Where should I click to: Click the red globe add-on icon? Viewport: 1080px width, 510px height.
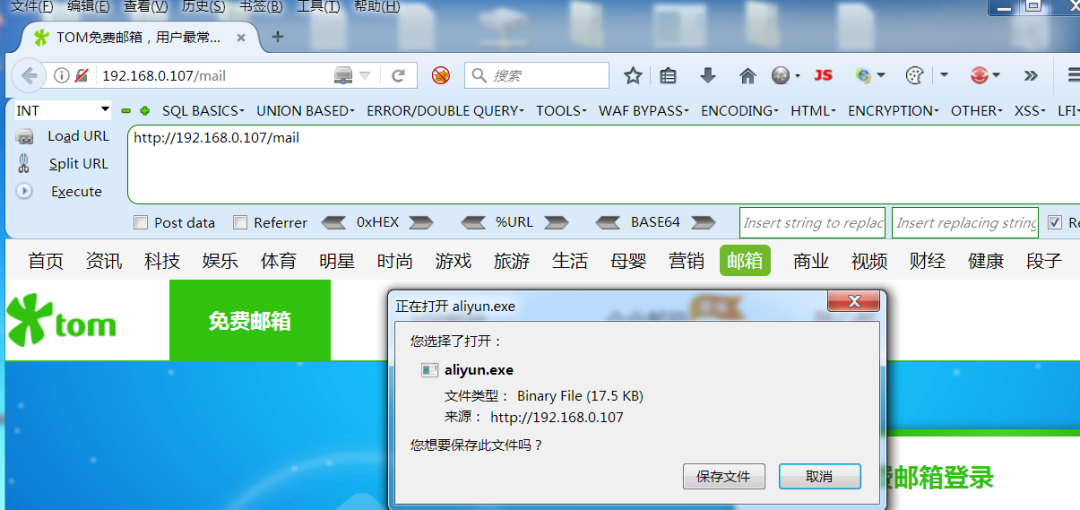[979, 76]
